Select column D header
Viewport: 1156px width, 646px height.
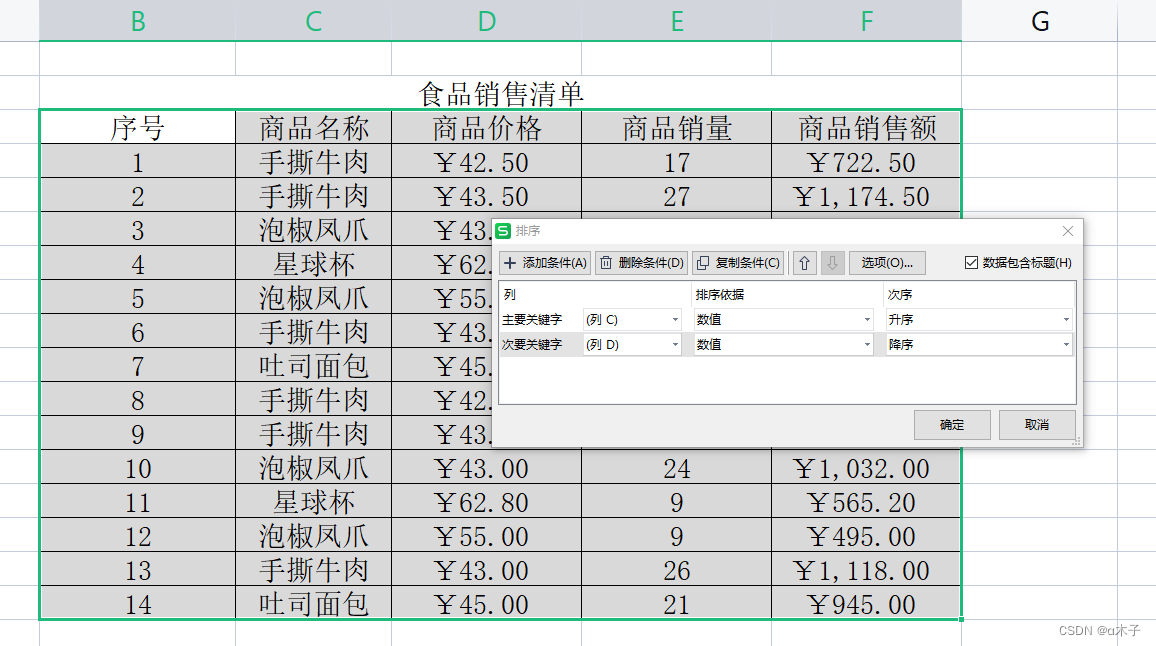coord(487,21)
